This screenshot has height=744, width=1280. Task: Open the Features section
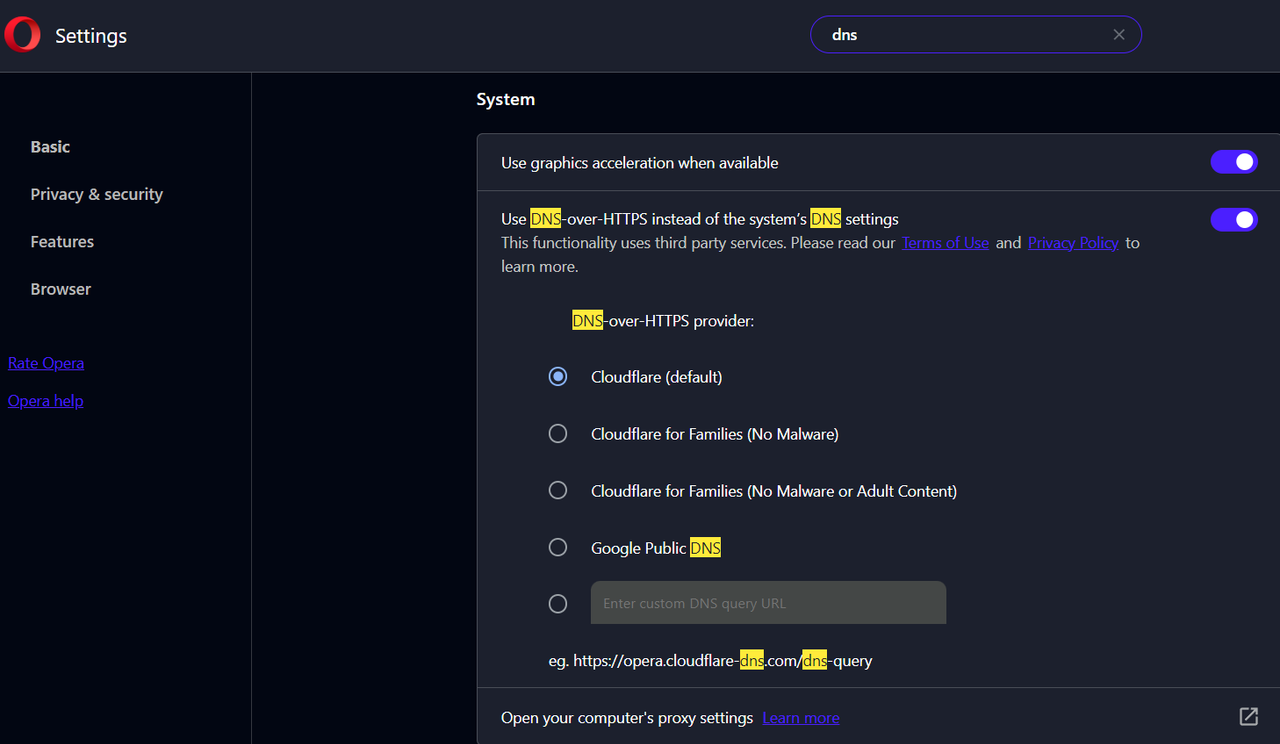point(62,242)
